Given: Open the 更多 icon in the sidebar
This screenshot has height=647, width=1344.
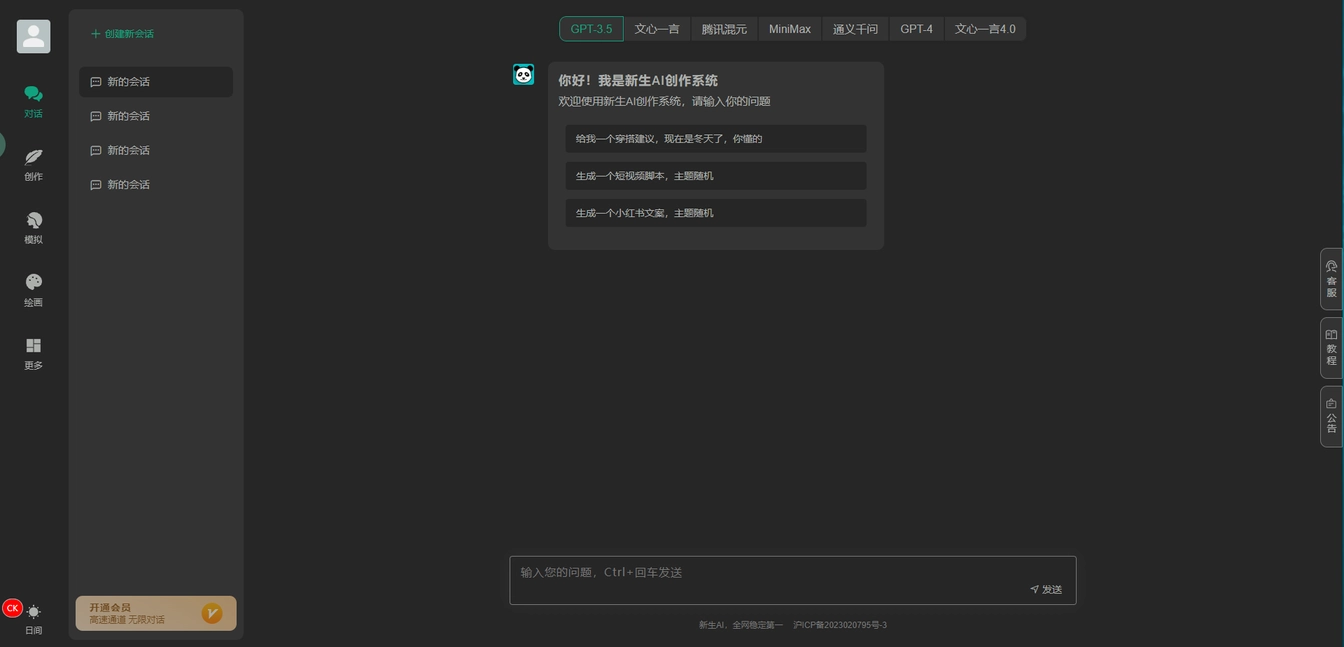Looking at the screenshot, I should 33,352.
